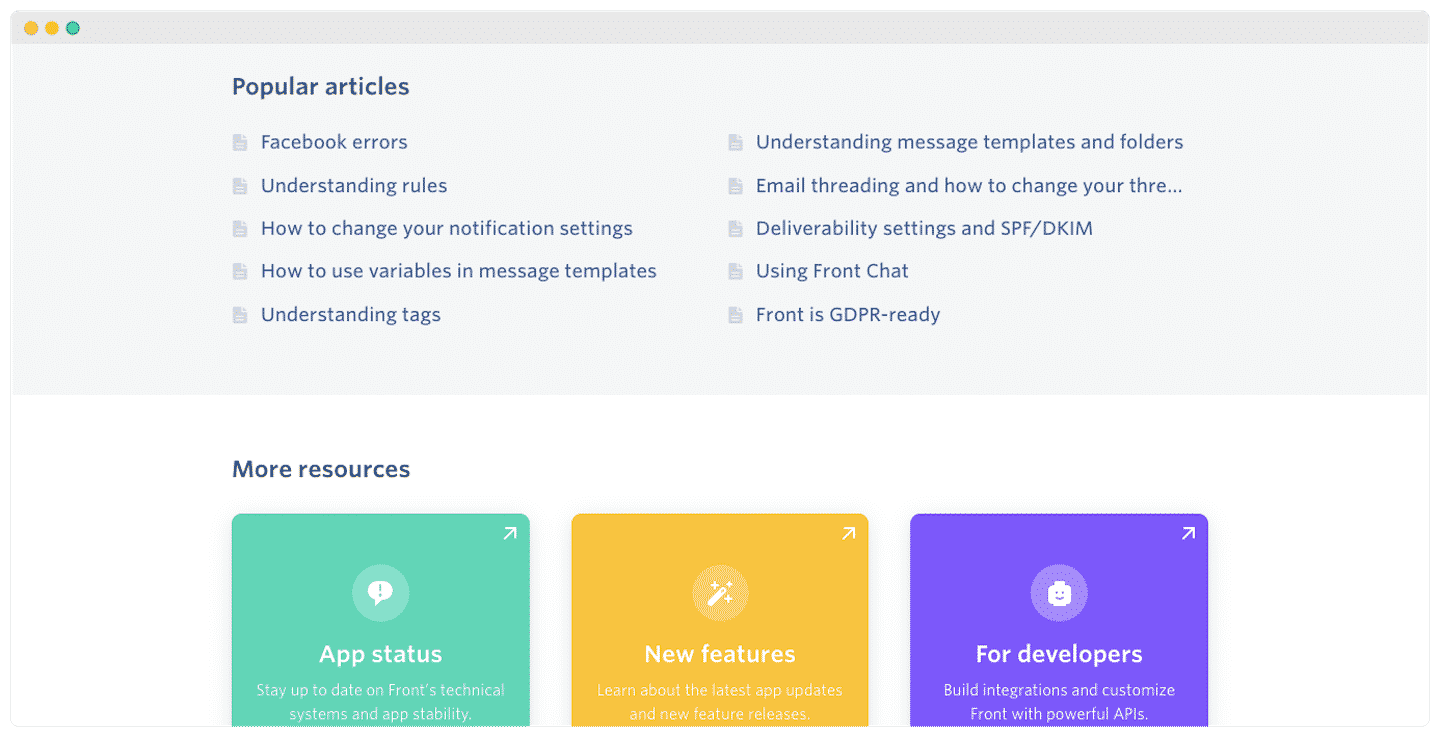The height and width of the screenshot is (737, 1440).
Task: Open How to change your notification settings
Action: pos(447,229)
